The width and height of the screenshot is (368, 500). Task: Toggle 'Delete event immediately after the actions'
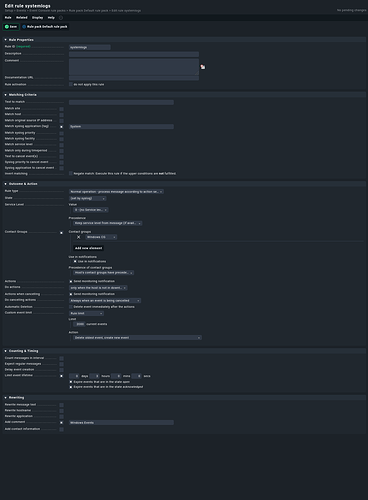pos(71,307)
